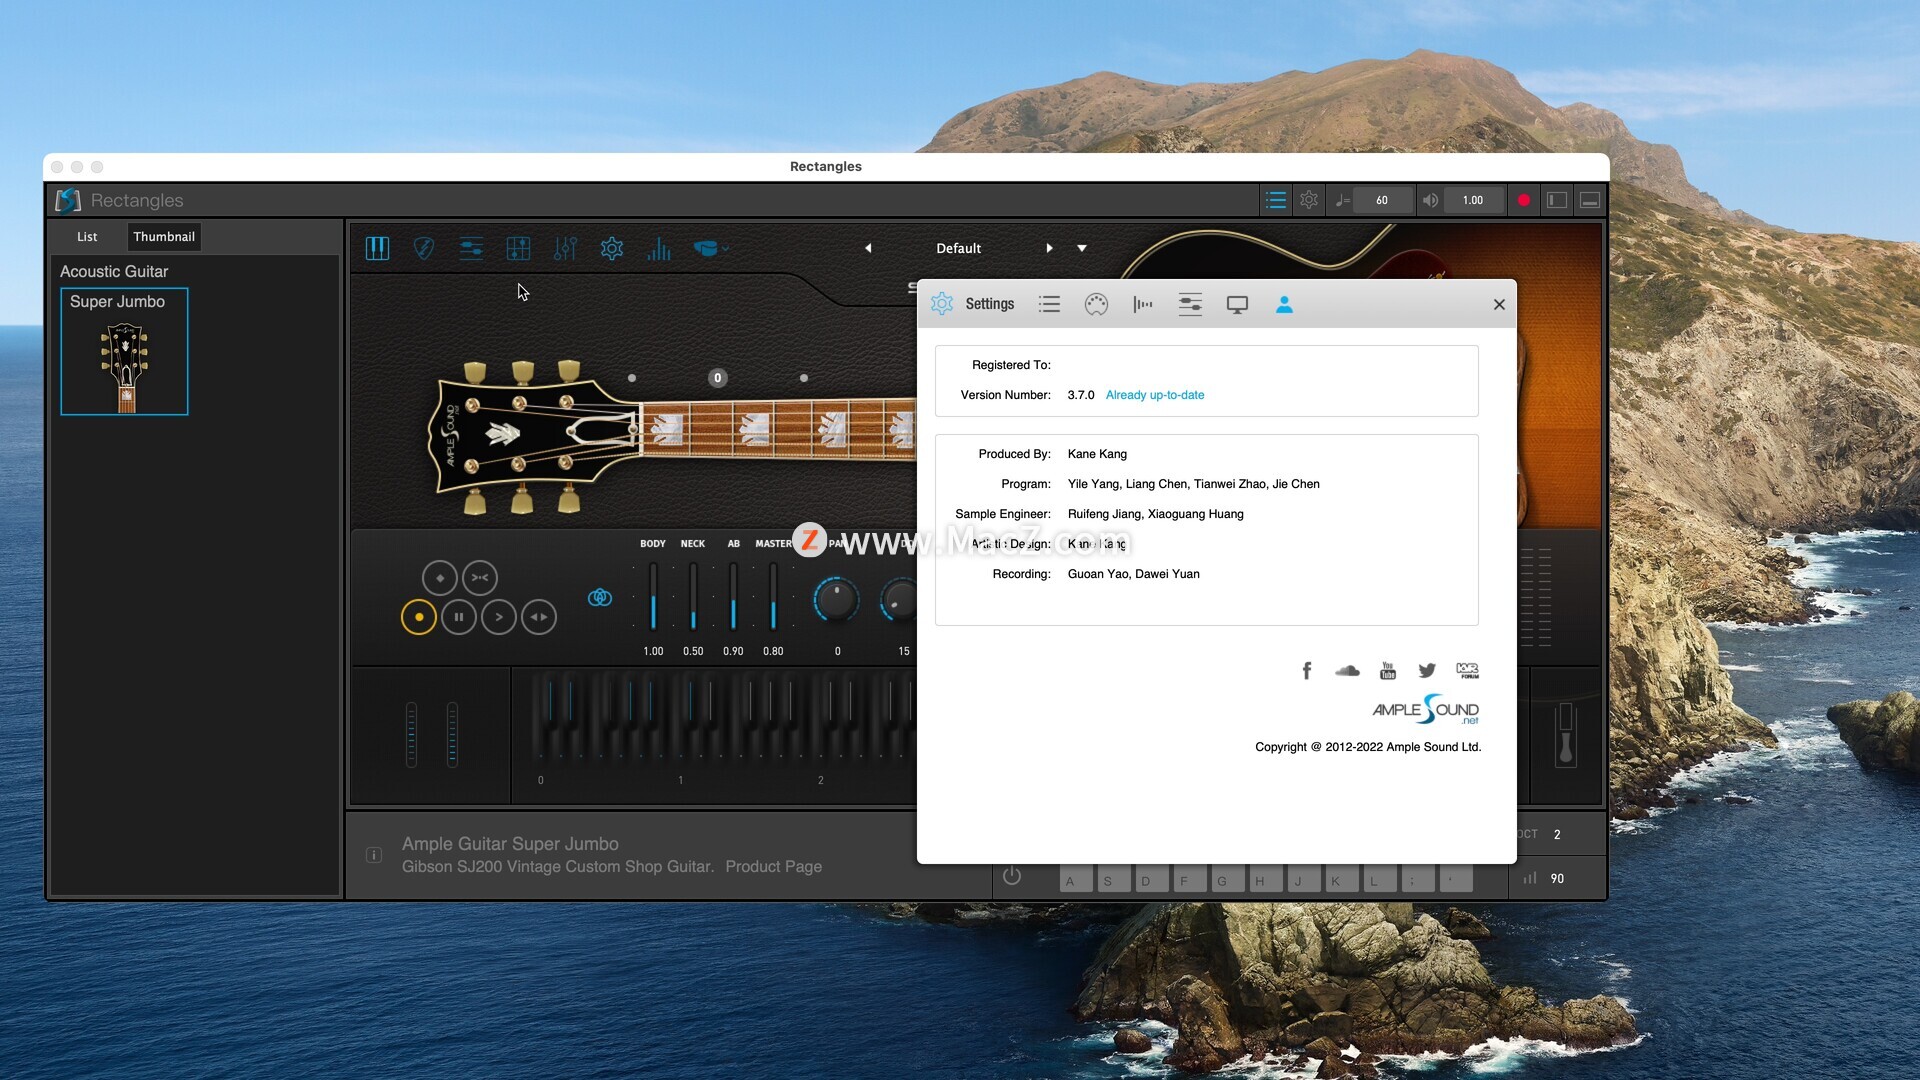Toggle the instrument list icon in header
1920x1080 pixels.
coord(1276,200)
